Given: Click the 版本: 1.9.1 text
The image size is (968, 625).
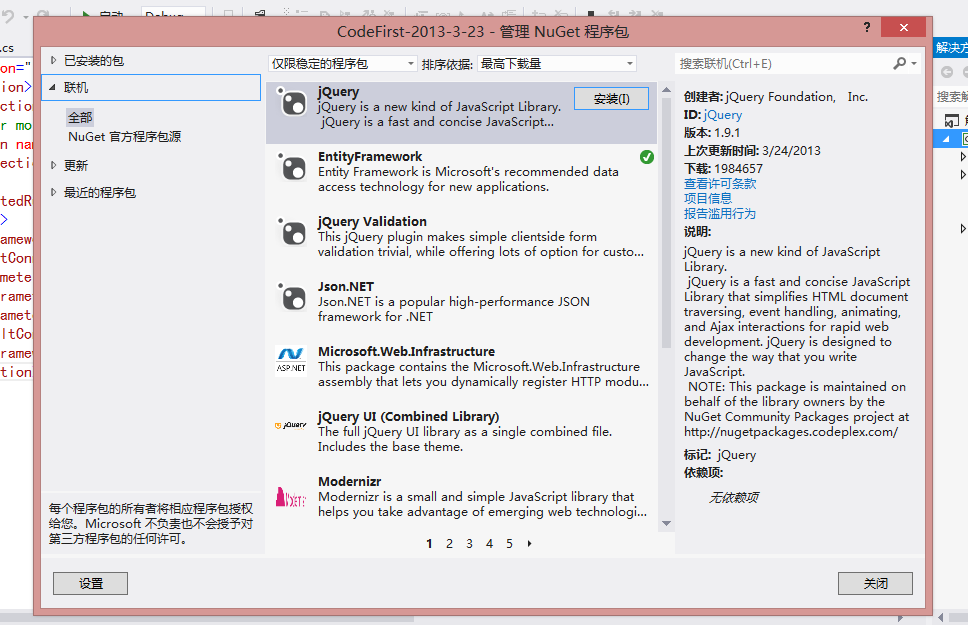Looking at the screenshot, I should click(712, 133).
